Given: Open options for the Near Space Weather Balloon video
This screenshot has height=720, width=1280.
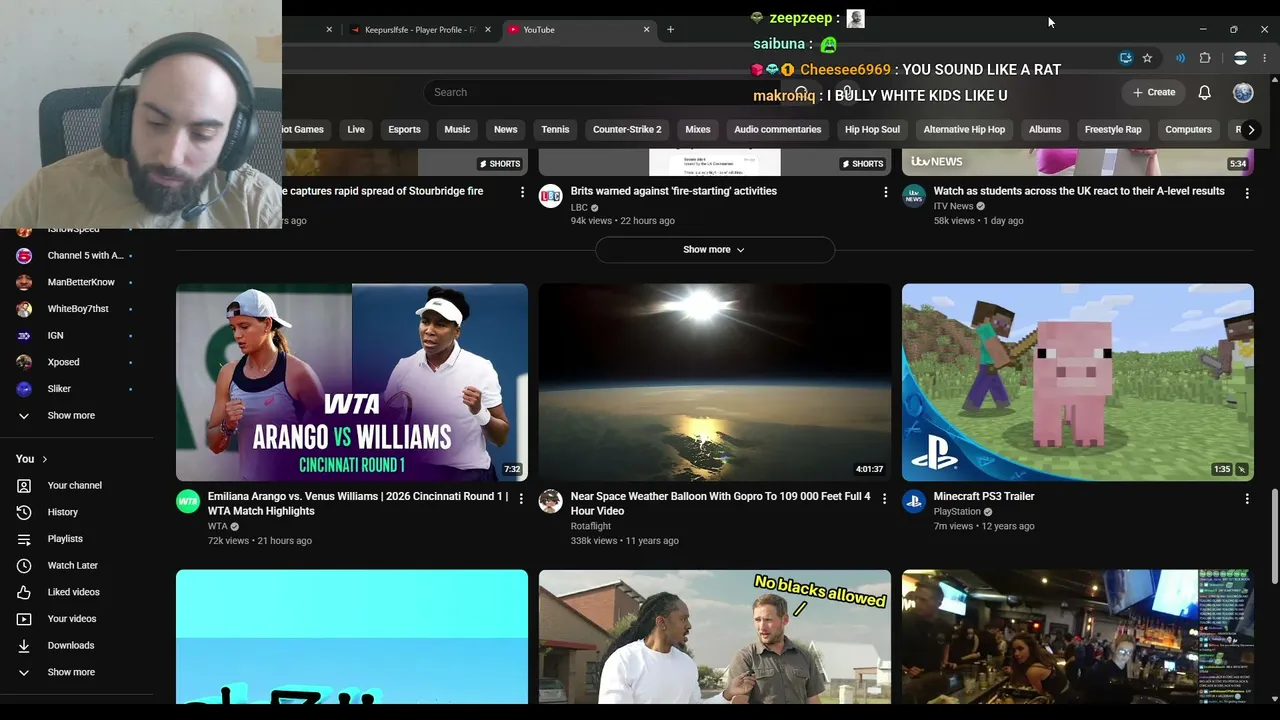Looking at the screenshot, I should pos(884,498).
